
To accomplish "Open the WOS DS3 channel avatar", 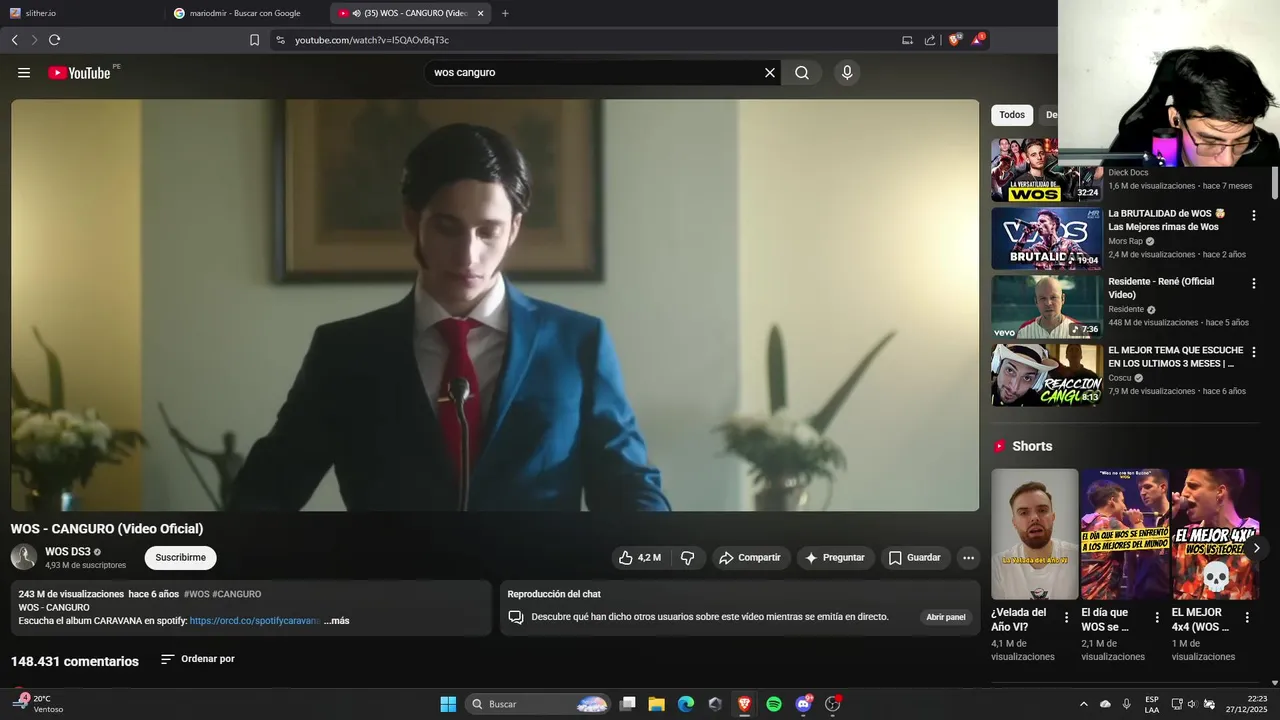I will tap(24, 558).
